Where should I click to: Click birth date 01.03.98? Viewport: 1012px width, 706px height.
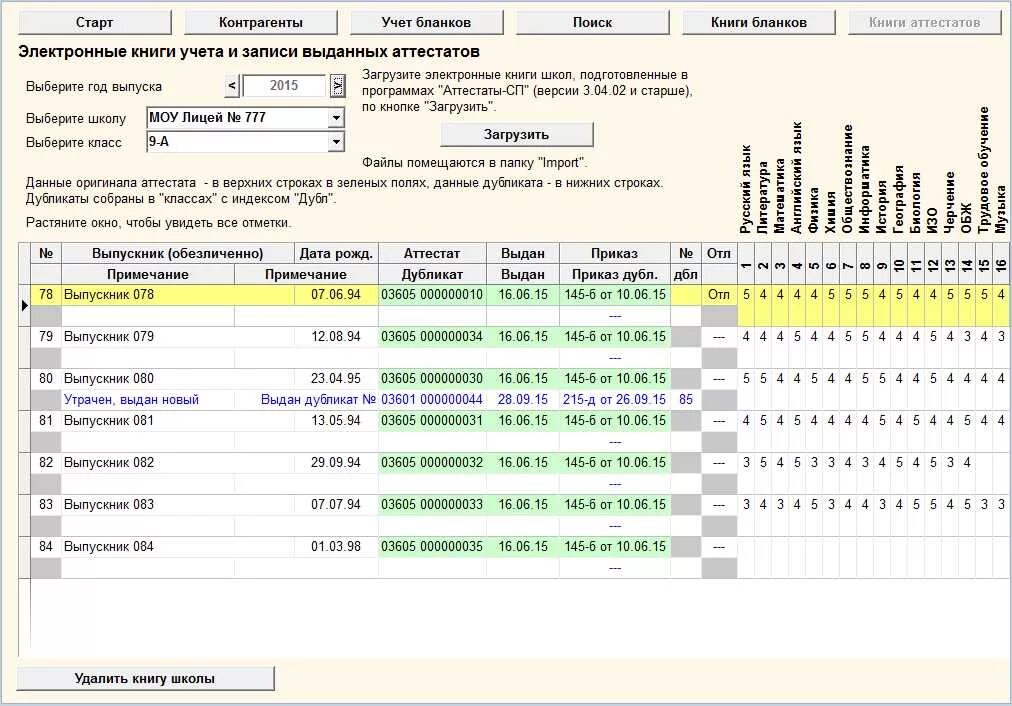336,547
